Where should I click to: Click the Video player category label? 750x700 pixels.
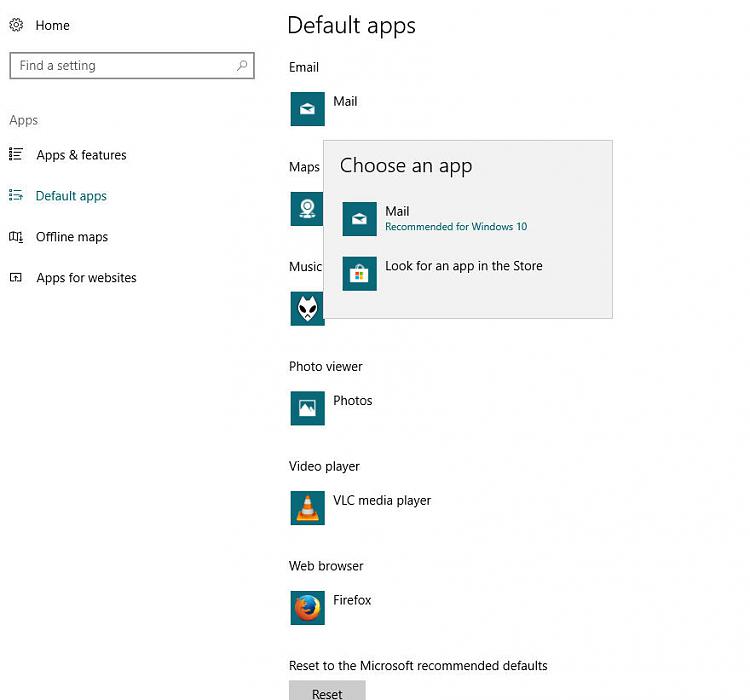[324, 467]
